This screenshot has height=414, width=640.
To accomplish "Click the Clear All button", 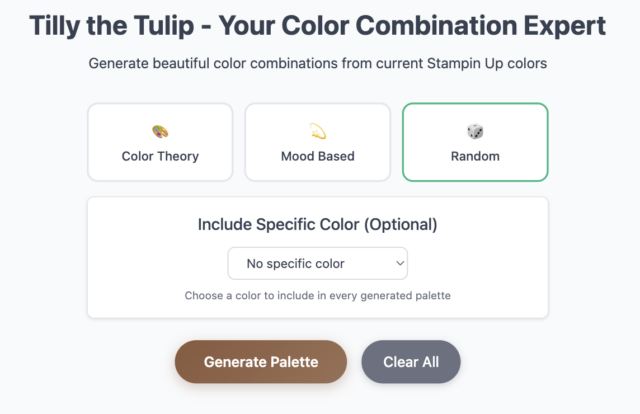I will tap(411, 362).
